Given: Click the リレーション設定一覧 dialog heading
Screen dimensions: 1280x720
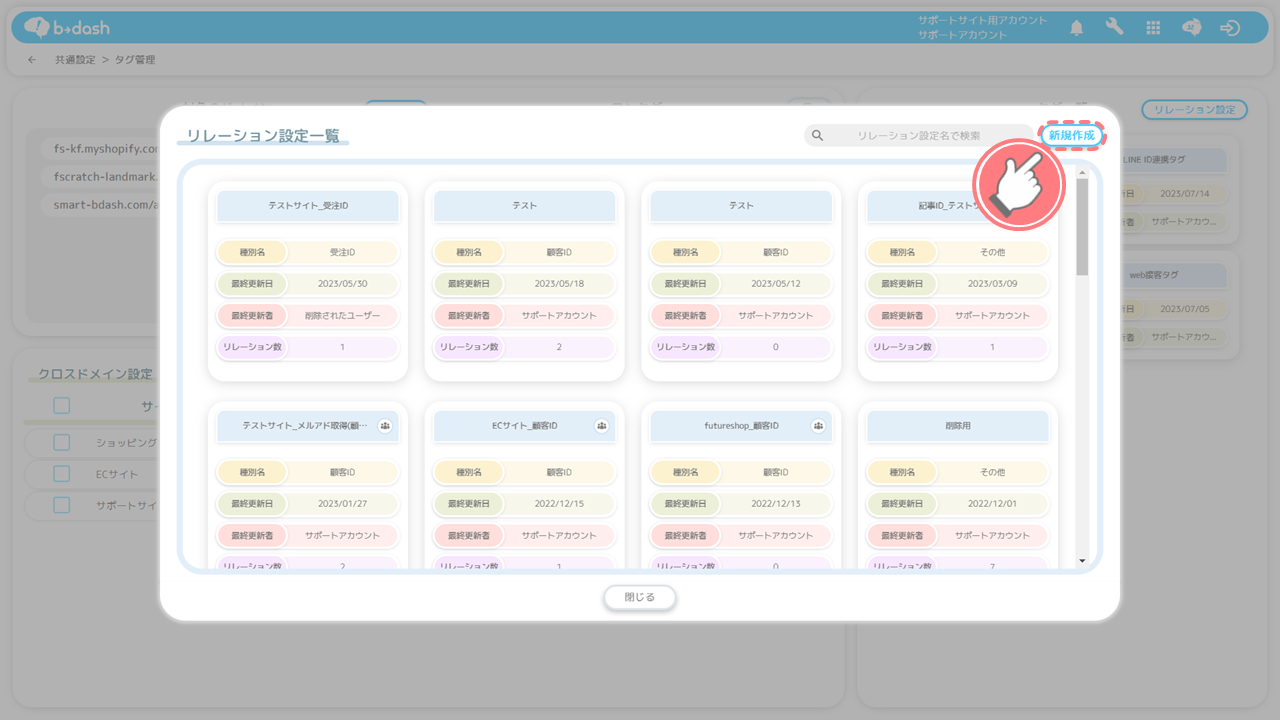Looking at the screenshot, I should click(x=262, y=134).
